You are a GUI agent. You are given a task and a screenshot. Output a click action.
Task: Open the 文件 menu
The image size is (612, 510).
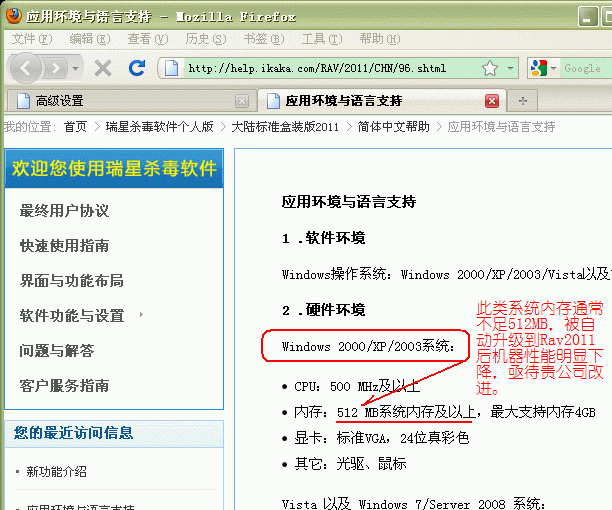[32, 39]
